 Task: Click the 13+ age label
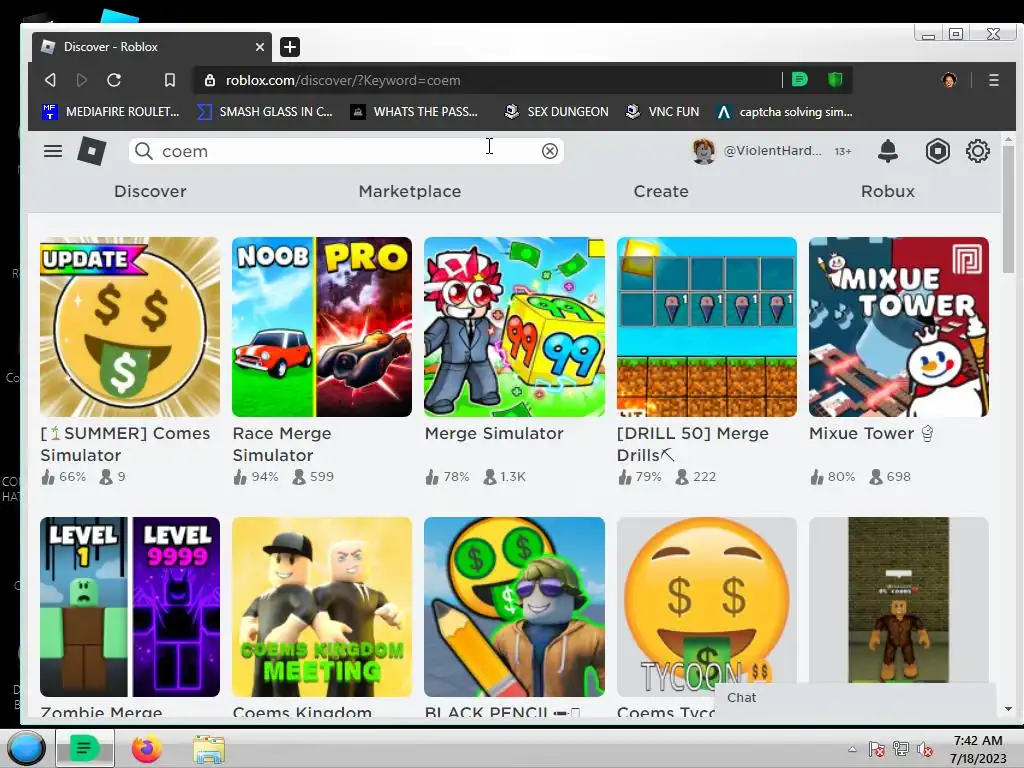click(x=842, y=152)
